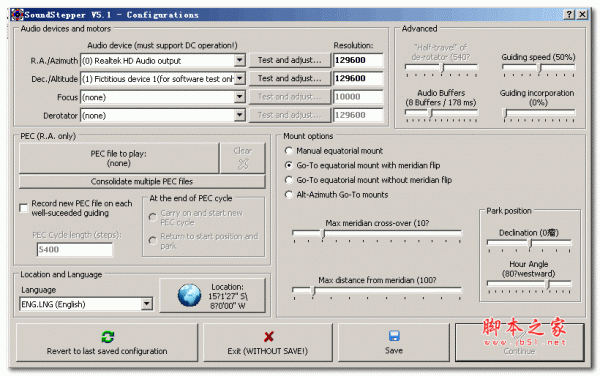Choose Return to start position and park
The image size is (600, 376).
[153, 241]
